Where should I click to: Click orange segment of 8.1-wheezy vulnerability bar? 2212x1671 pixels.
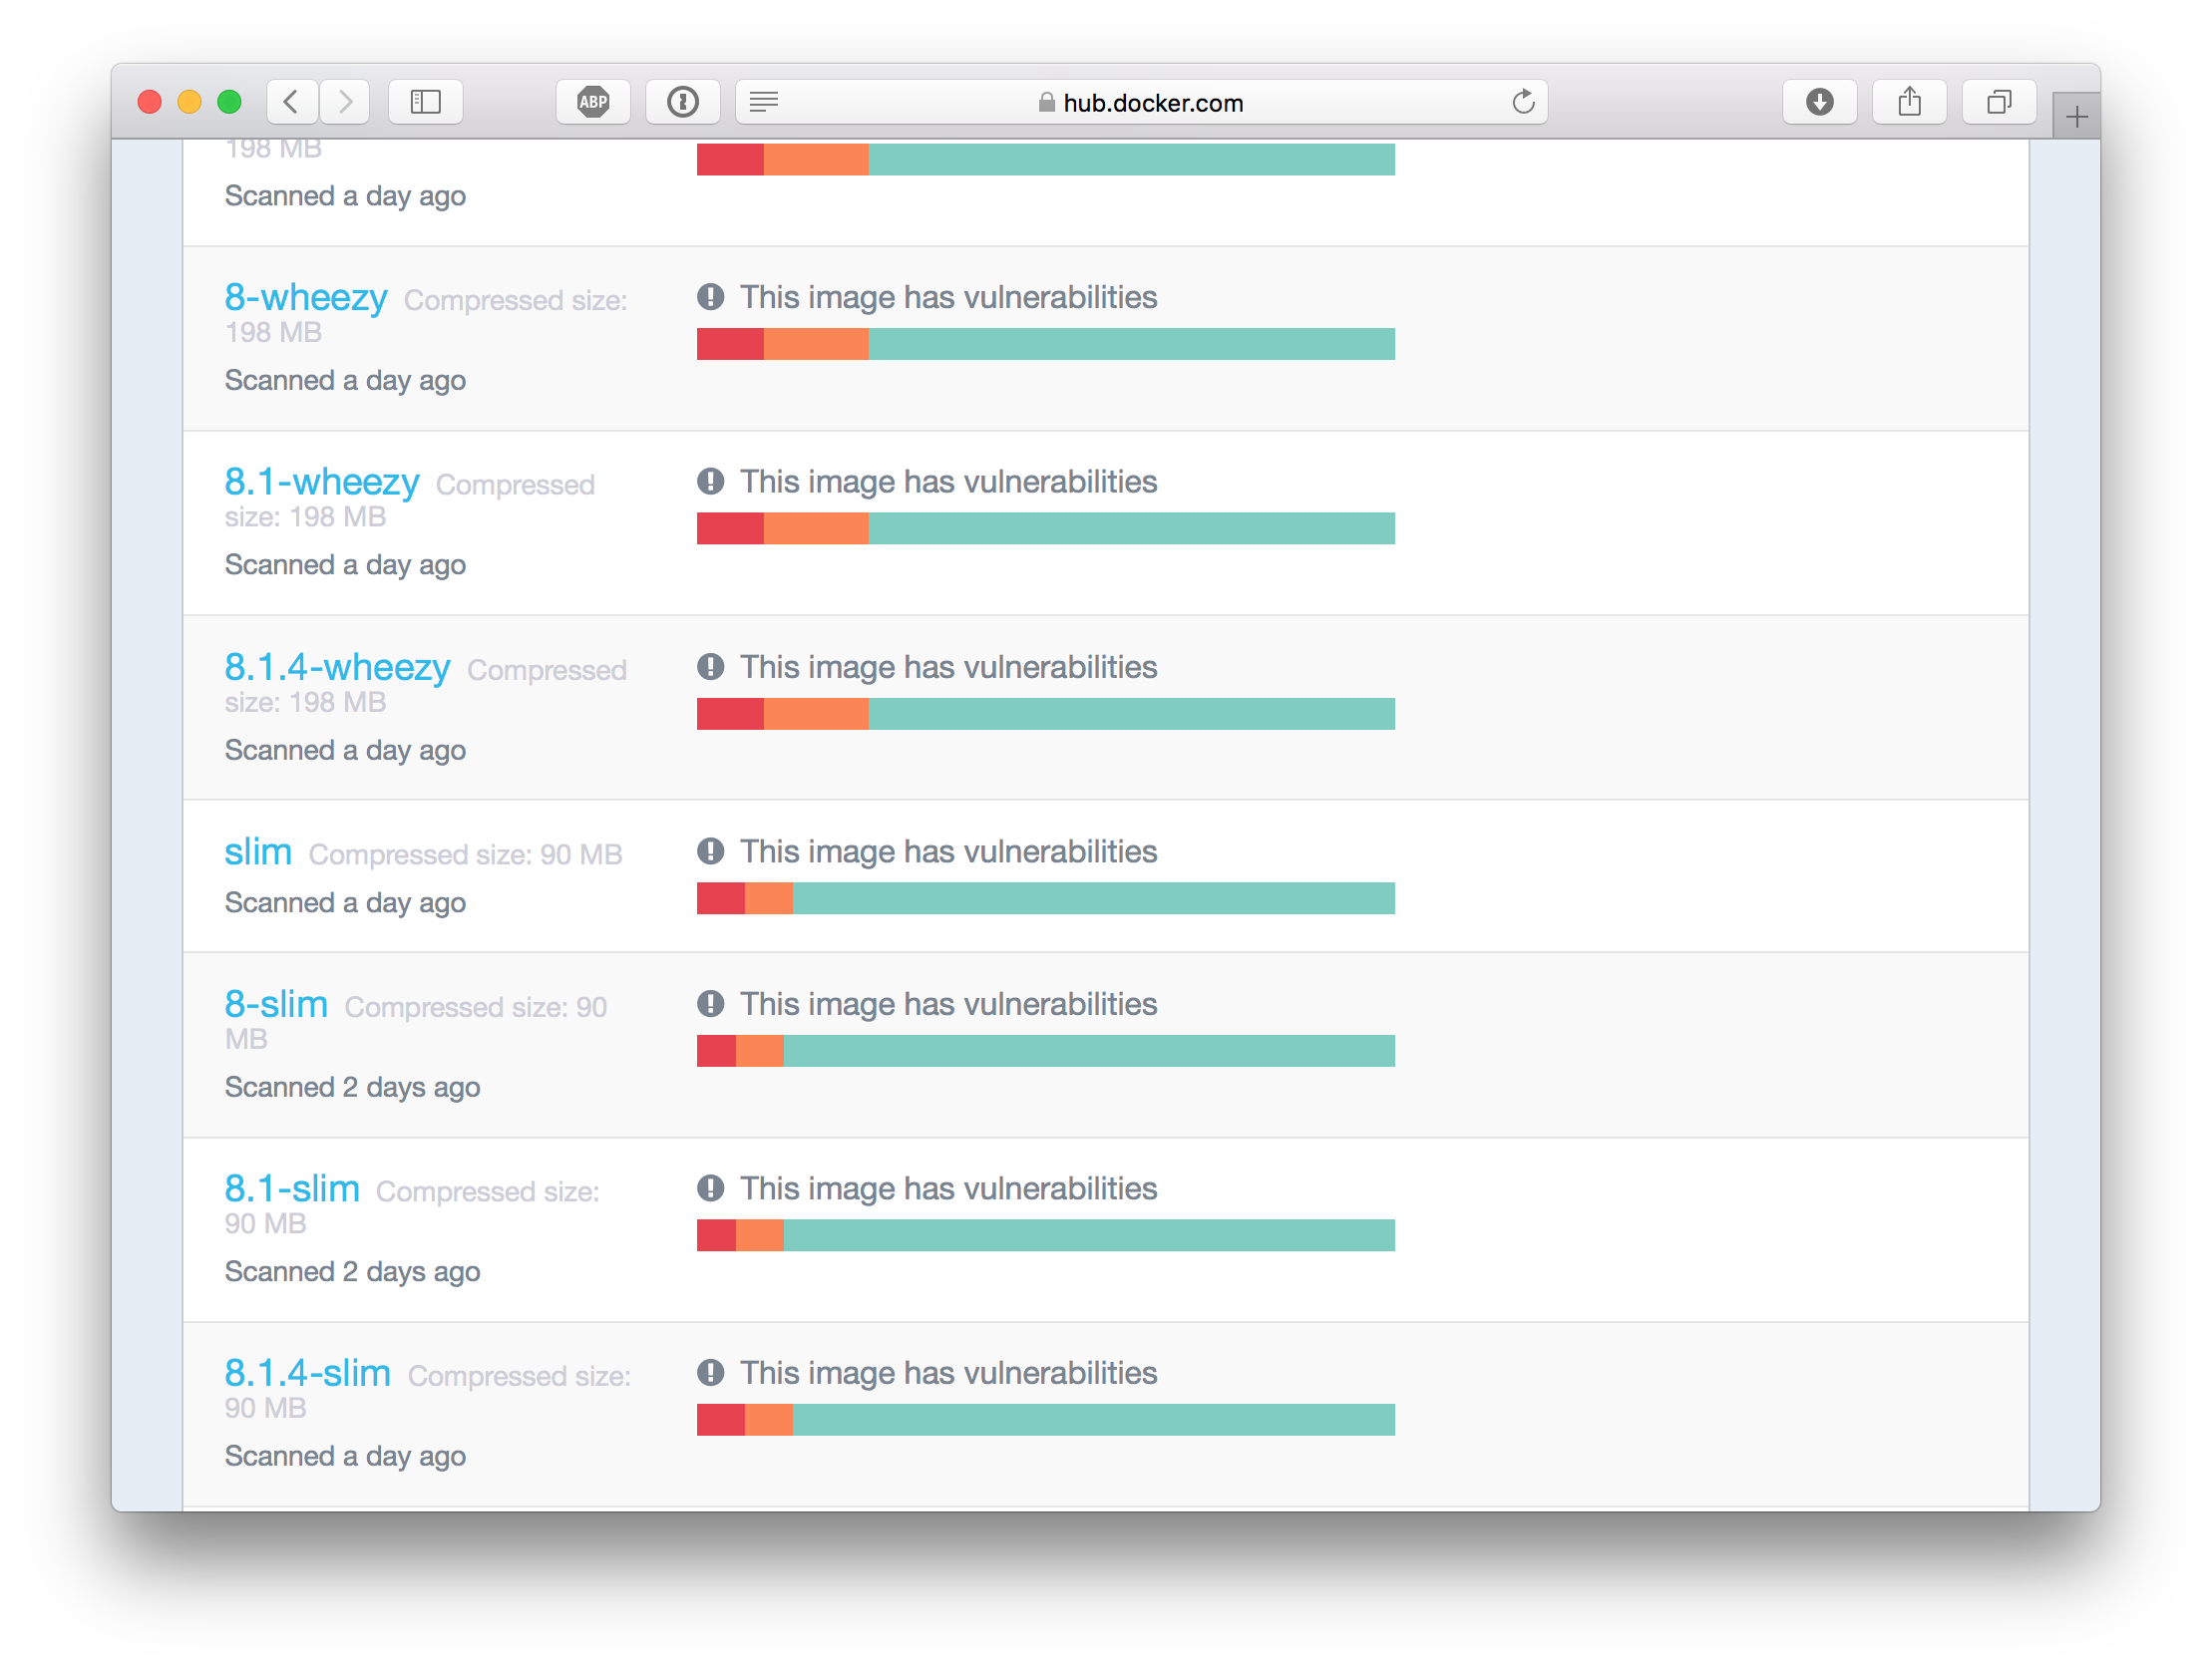816,529
